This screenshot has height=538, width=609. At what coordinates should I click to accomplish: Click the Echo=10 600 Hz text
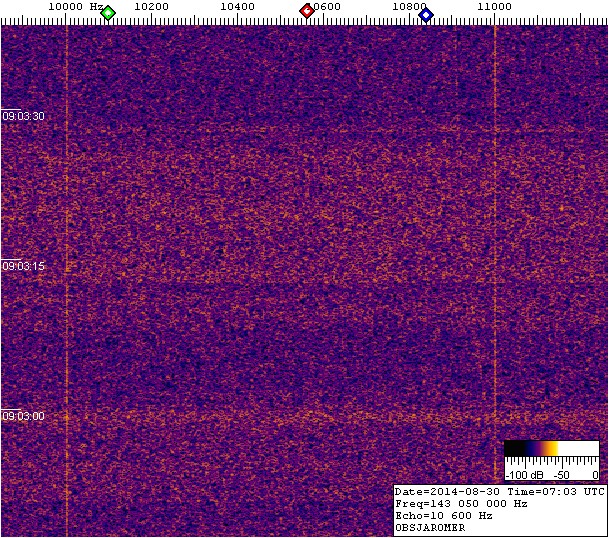pyautogui.click(x=444, y=516)
